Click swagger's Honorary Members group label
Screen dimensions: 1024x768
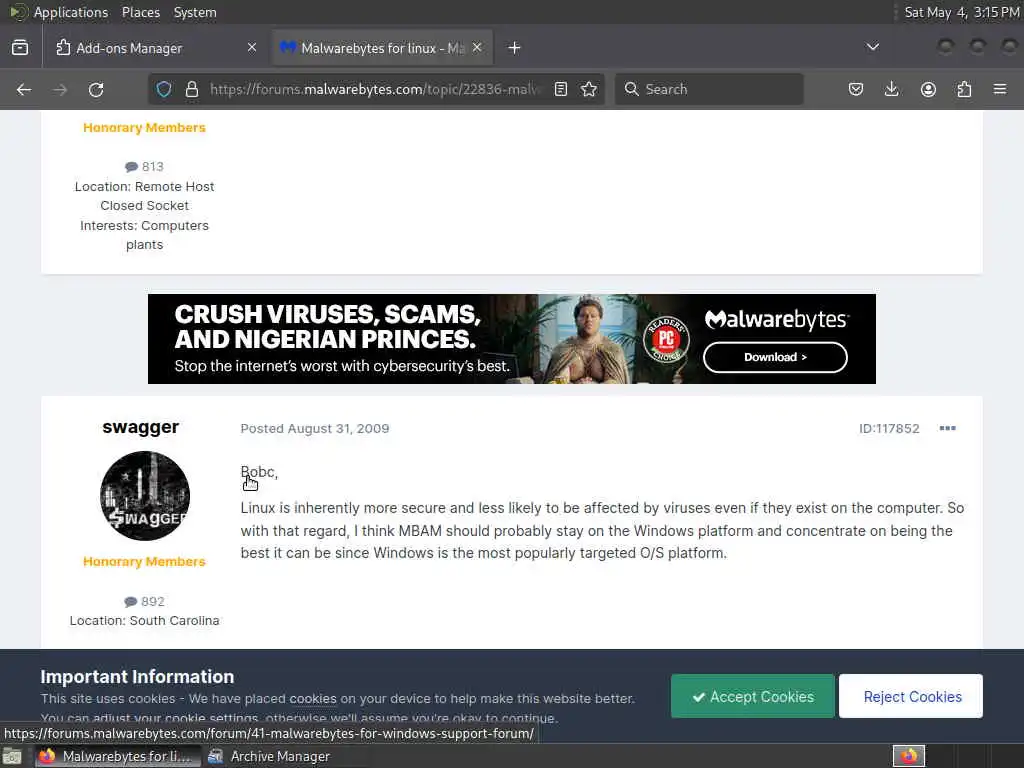(144, 562)
